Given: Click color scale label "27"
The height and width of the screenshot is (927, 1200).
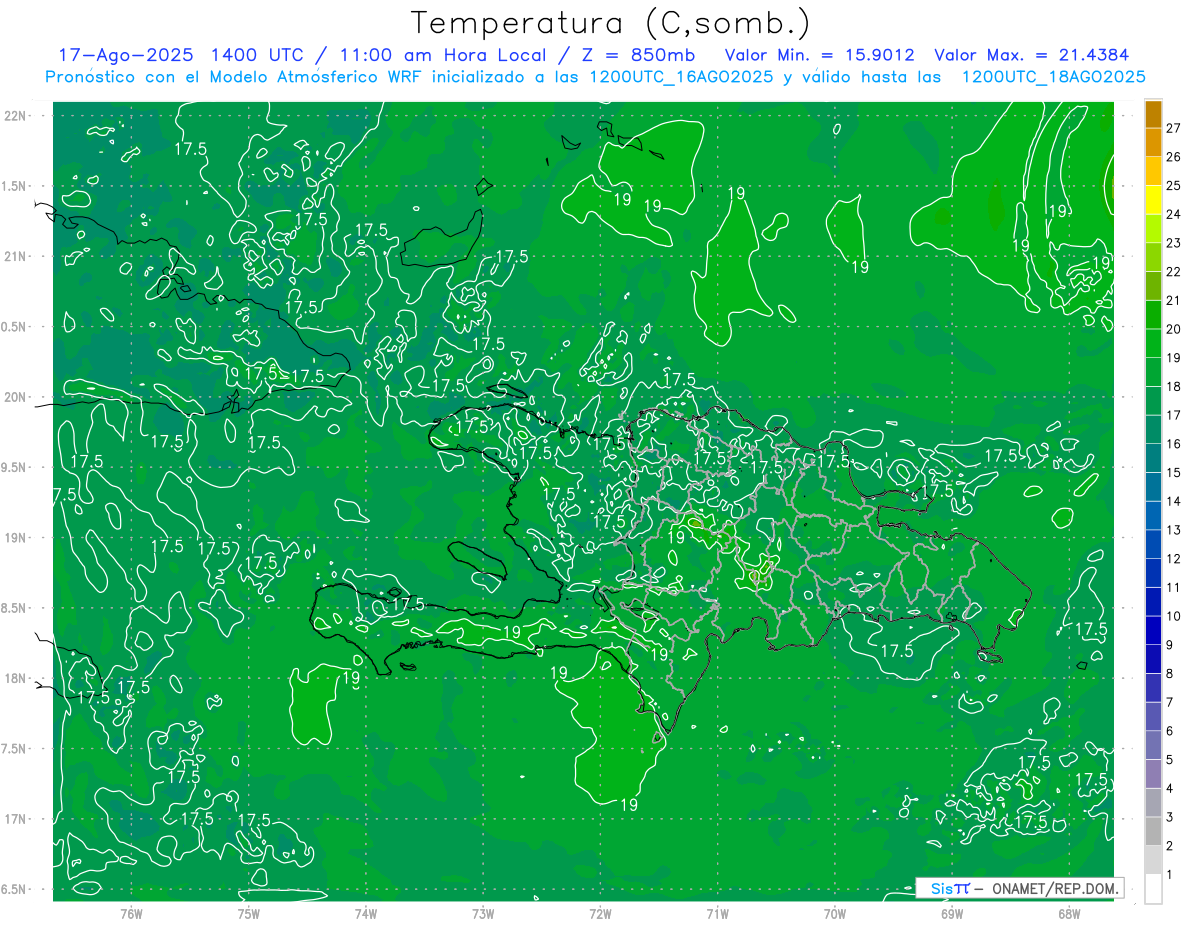Looking at the screenshot, I should [x=1174, y=128].
